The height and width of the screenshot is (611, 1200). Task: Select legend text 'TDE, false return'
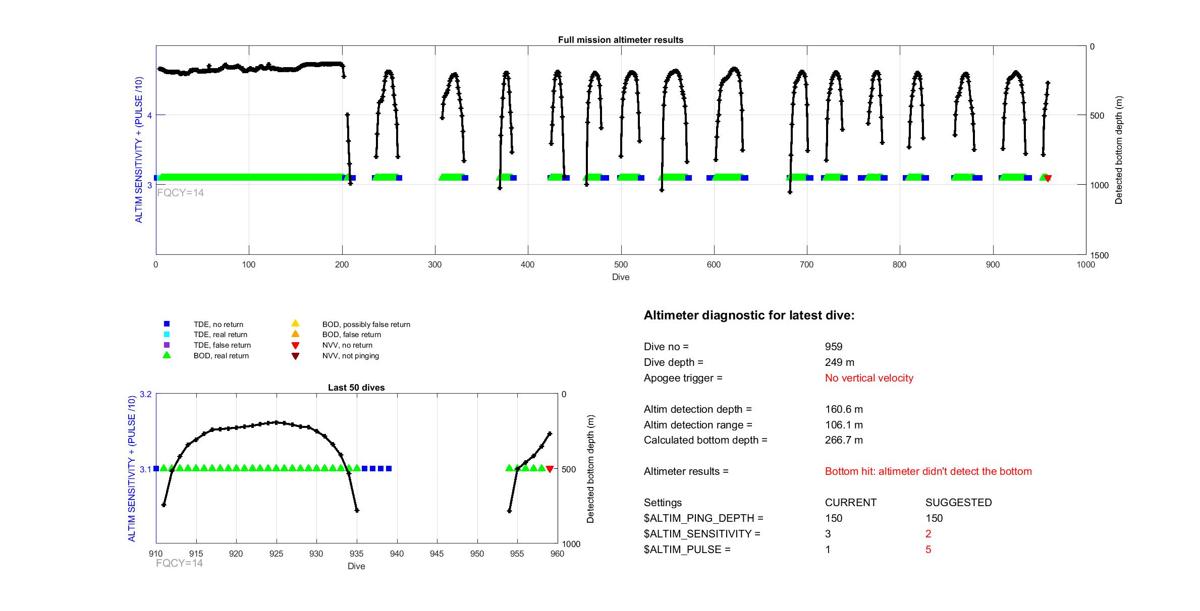pos(222,345)
